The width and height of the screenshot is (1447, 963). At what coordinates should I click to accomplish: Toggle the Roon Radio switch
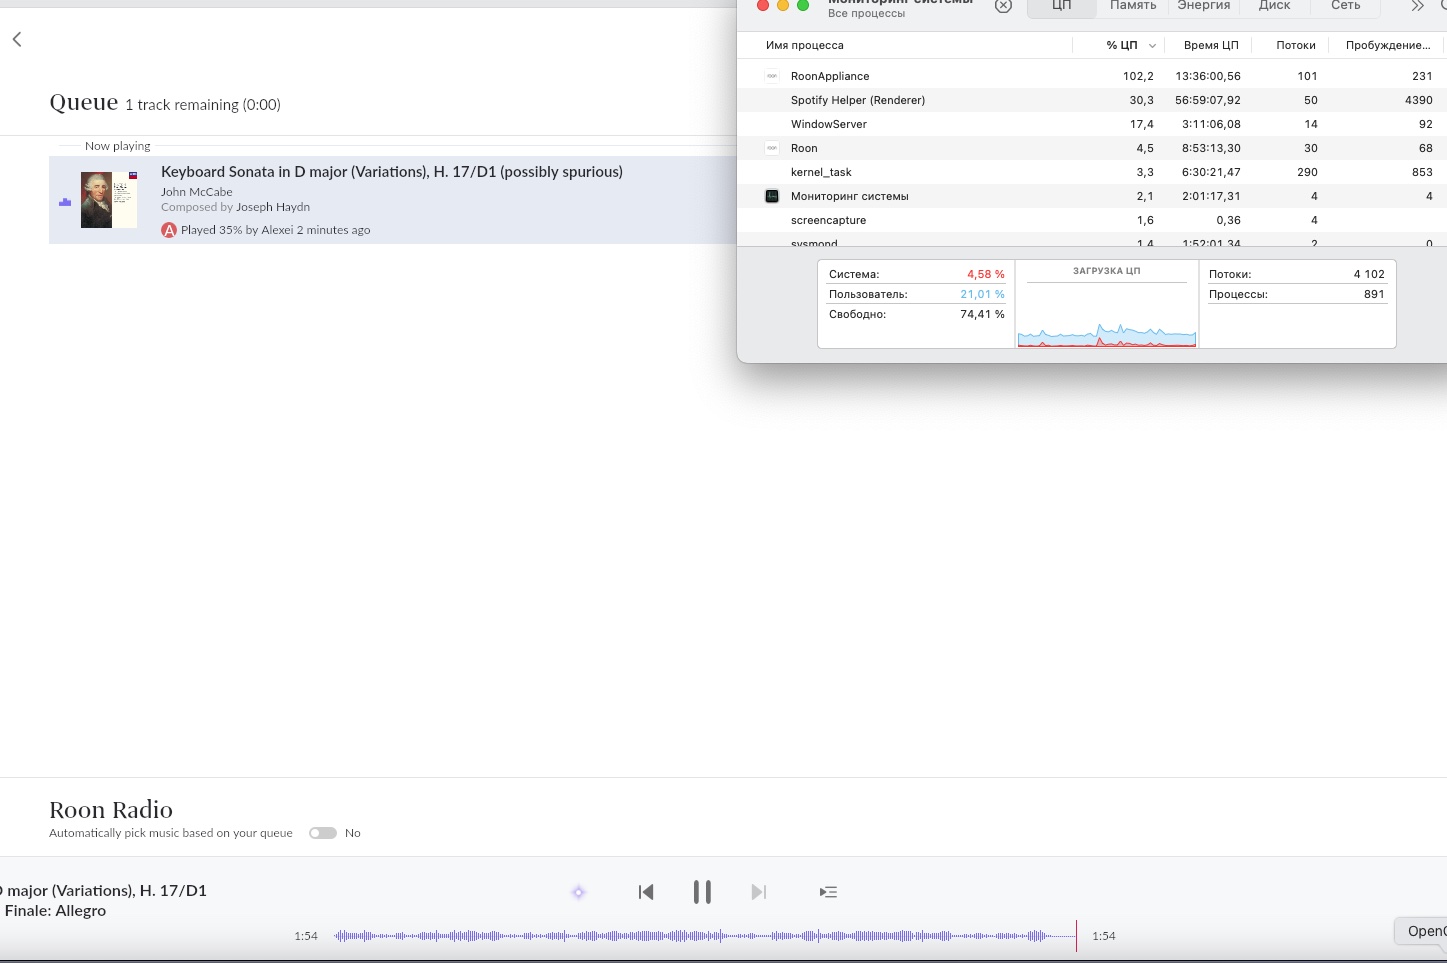click(x=323, y=833)
